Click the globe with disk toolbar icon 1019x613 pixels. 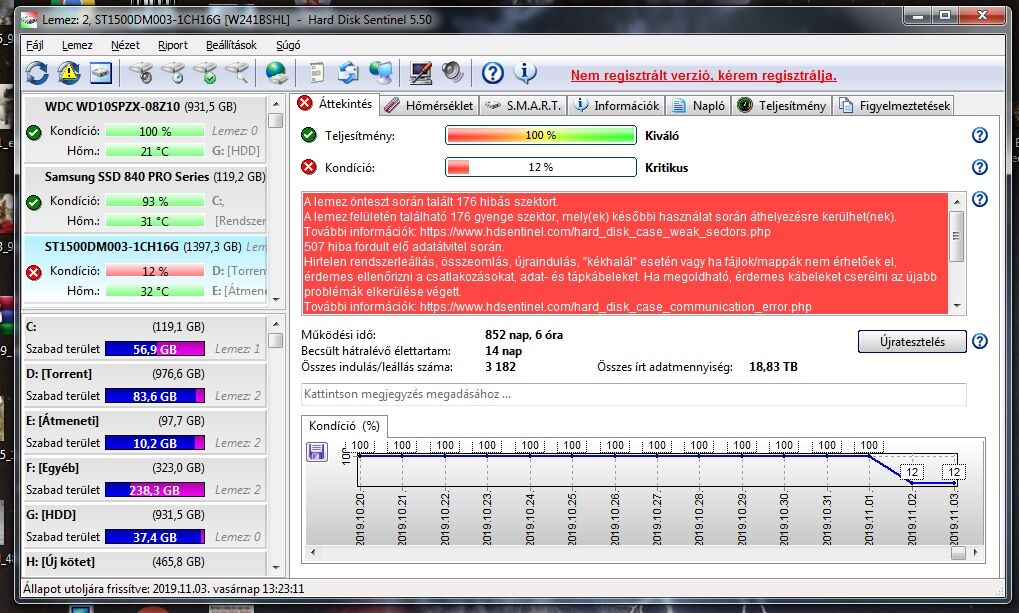277,73
